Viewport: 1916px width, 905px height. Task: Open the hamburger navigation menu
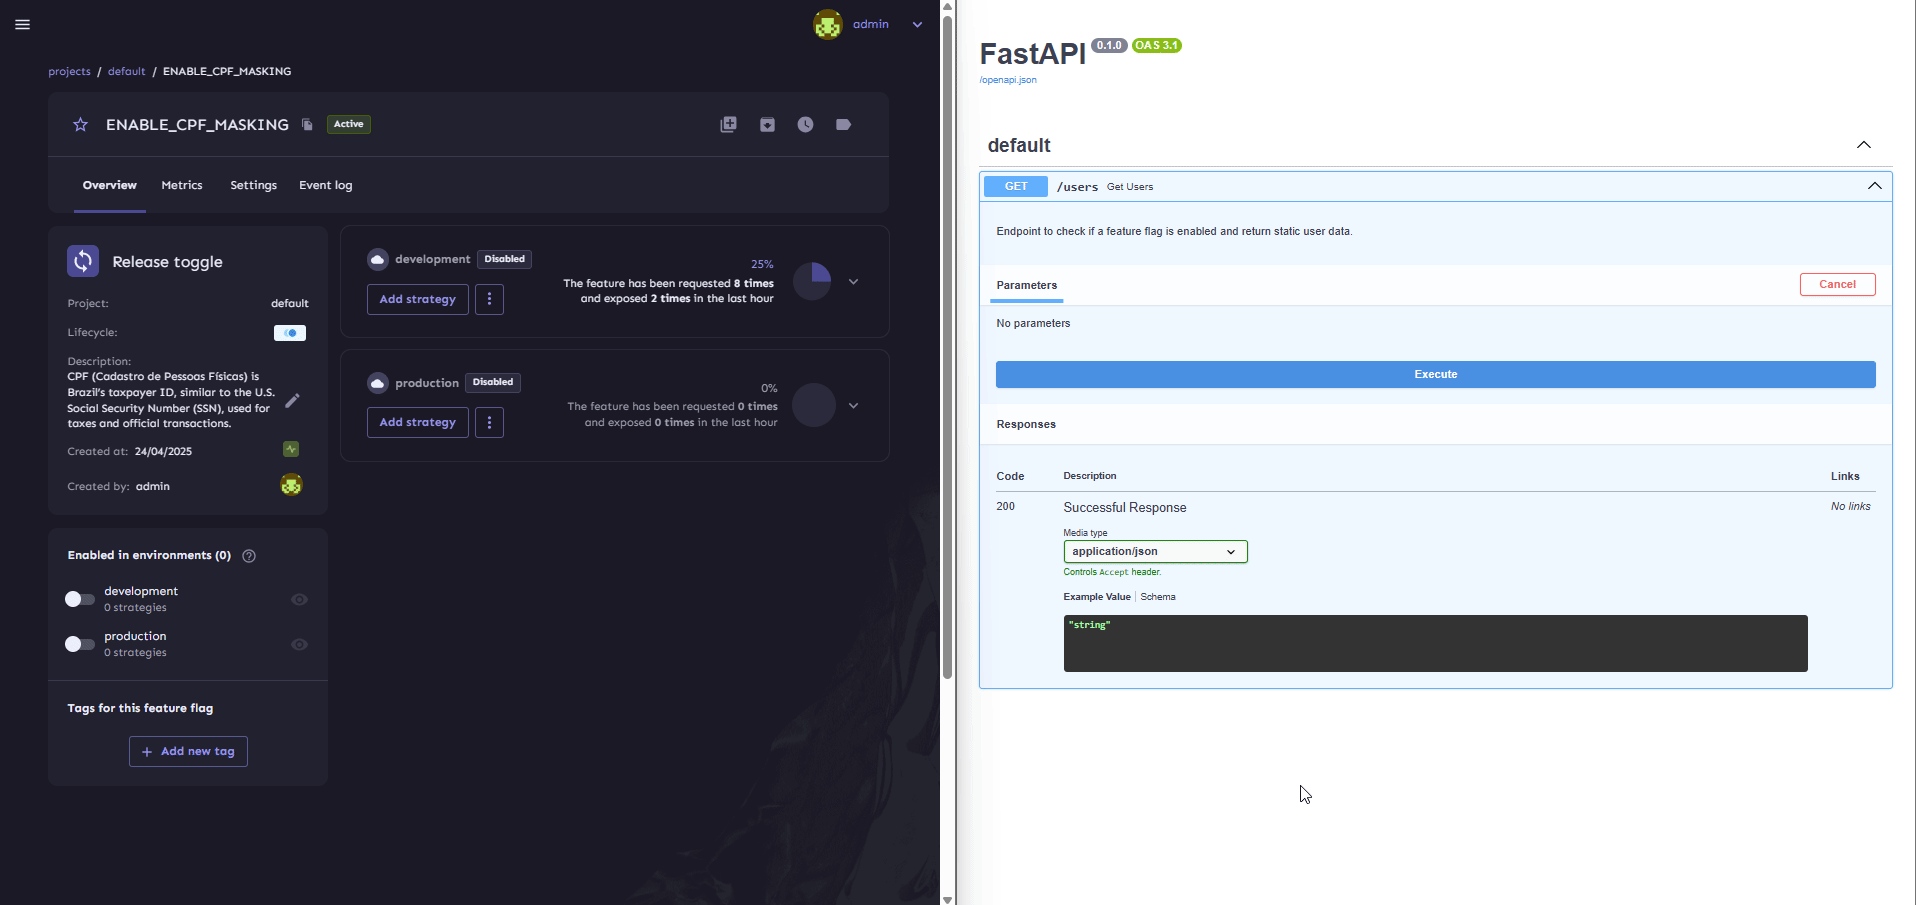point(23,25)
